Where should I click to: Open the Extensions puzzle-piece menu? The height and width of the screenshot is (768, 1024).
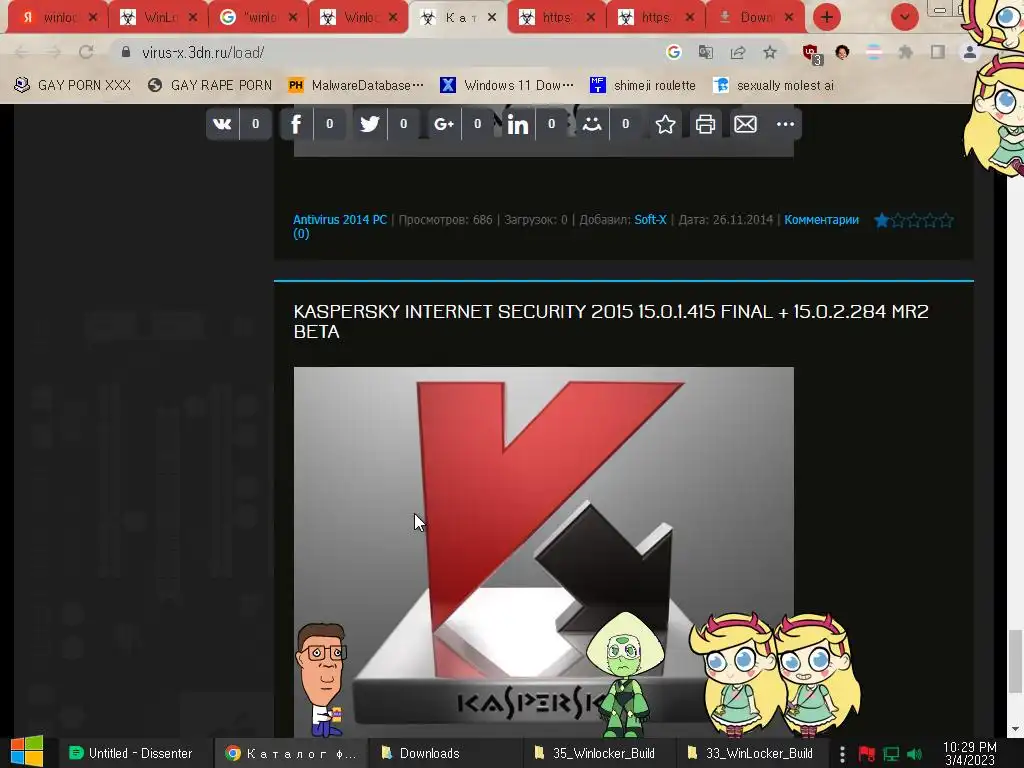[905, 52]
